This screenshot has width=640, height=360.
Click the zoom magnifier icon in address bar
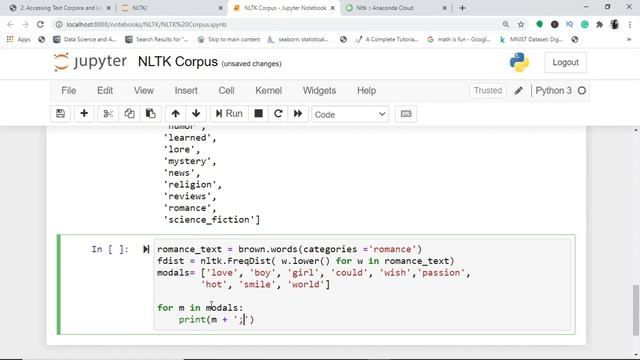[506, 24]
